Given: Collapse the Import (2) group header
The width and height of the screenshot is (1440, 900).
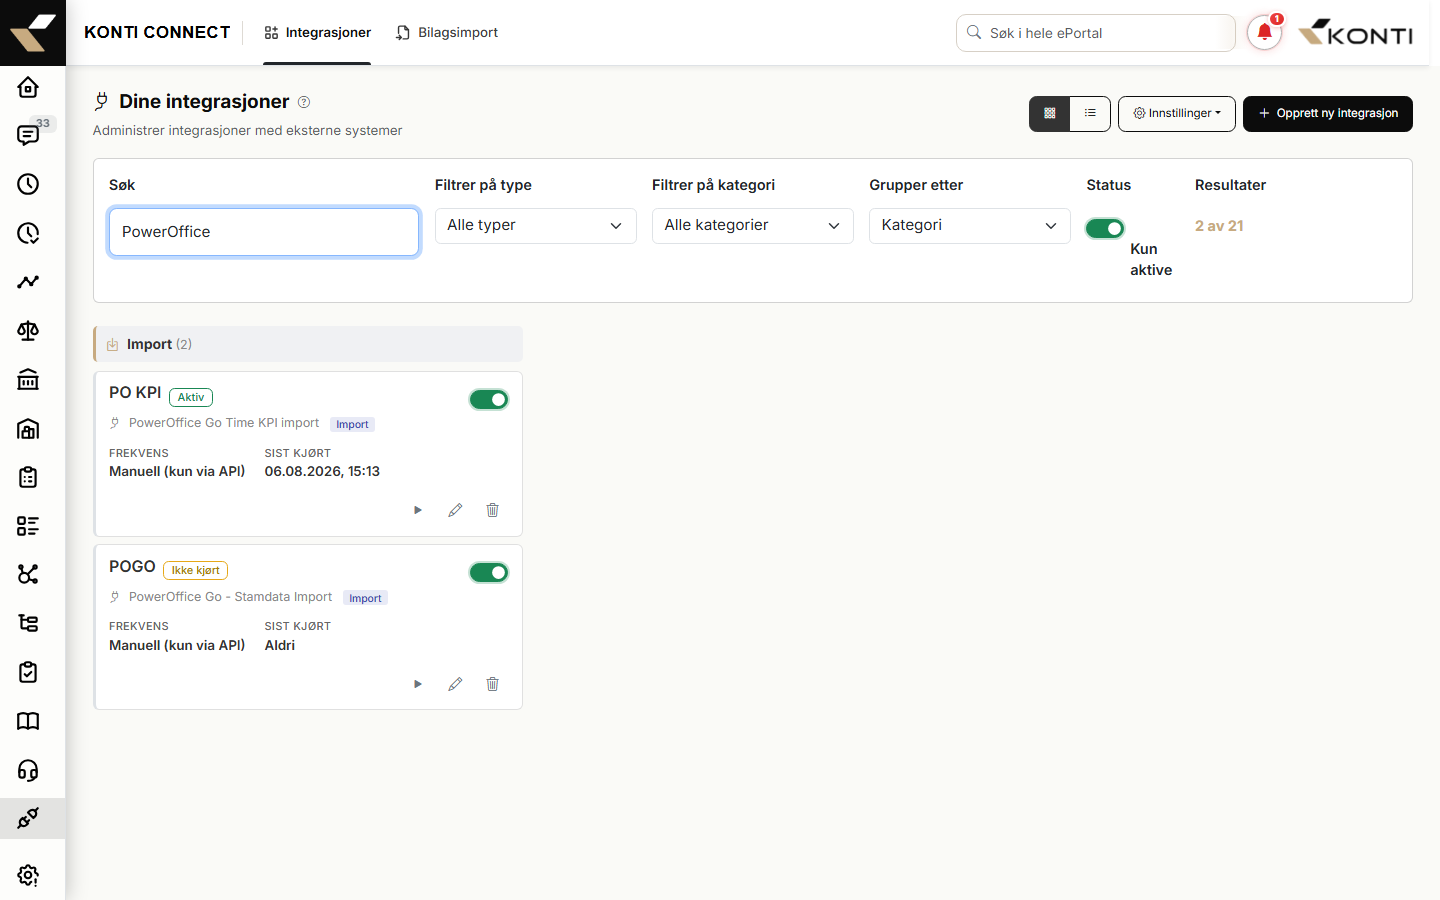Looking at the screenshot, I should [x=308, y=344].
